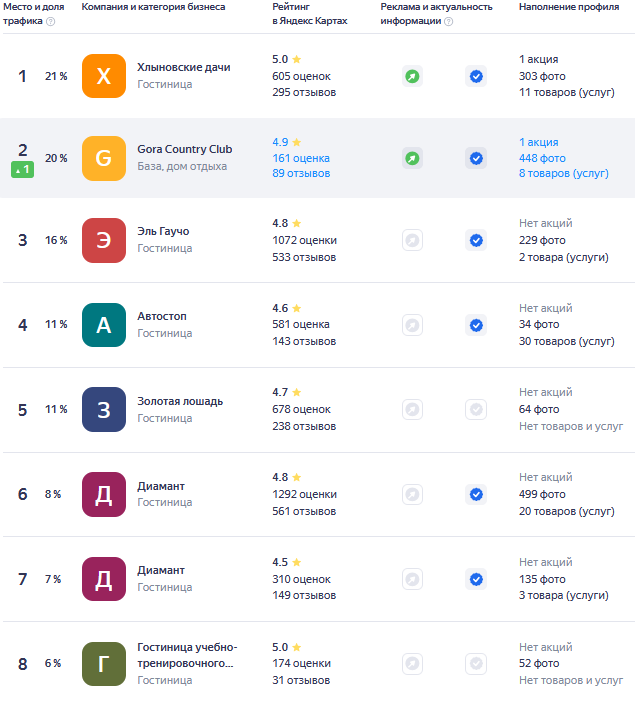Click the company name 'Хлыновские дачи'
The height and width of the screenshot is (705, 635).
(183, 67)
